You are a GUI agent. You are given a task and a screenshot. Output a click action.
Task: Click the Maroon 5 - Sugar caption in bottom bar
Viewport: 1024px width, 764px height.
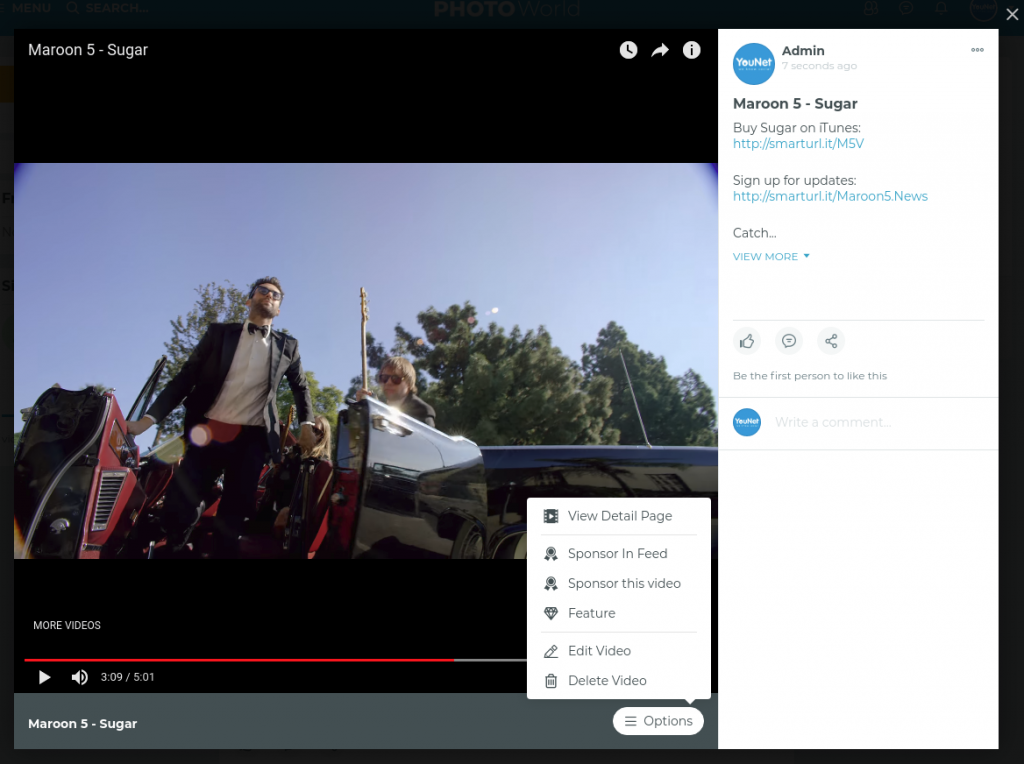pyautogui.click(x=82, y=724)
